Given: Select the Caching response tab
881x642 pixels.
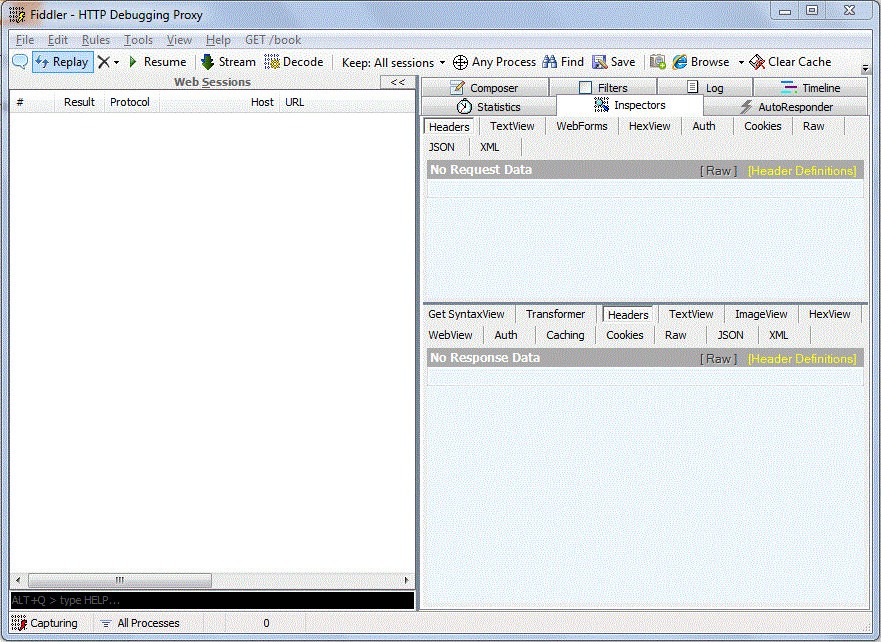Looking at the screenshot, I should point(565,335).
